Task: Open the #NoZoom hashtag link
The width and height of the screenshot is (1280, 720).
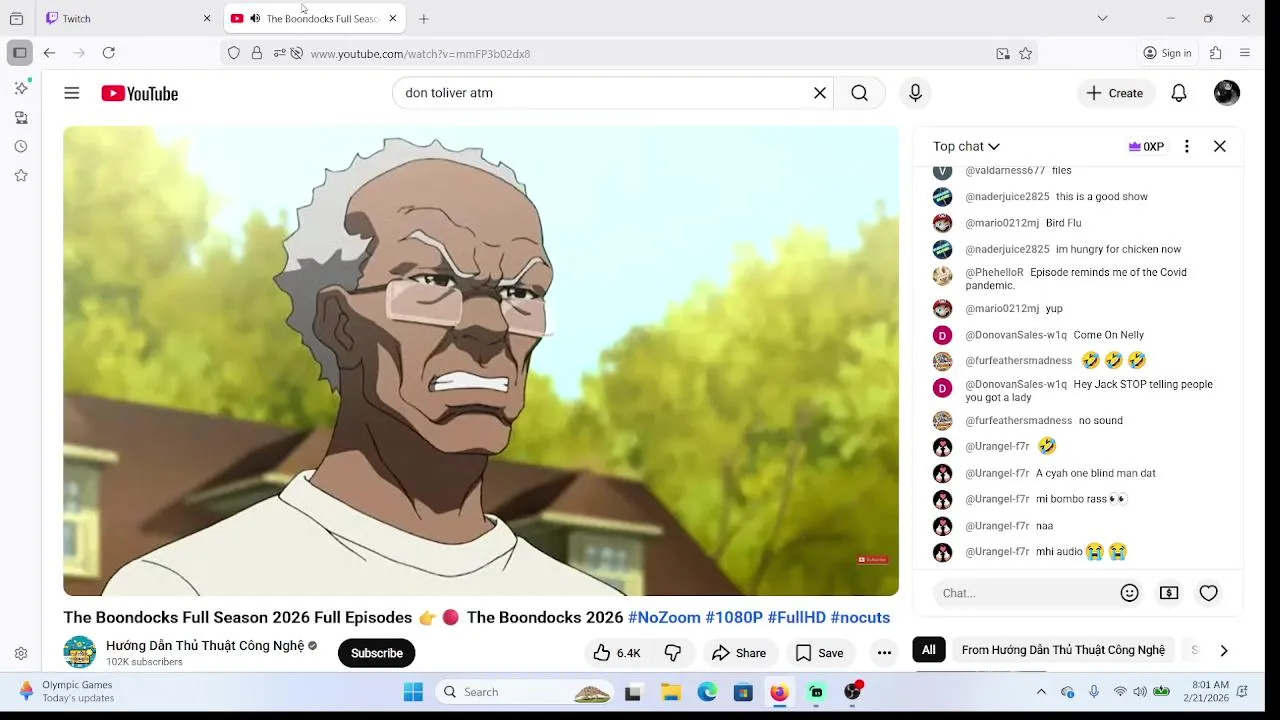Action: (x=664, y=618)
